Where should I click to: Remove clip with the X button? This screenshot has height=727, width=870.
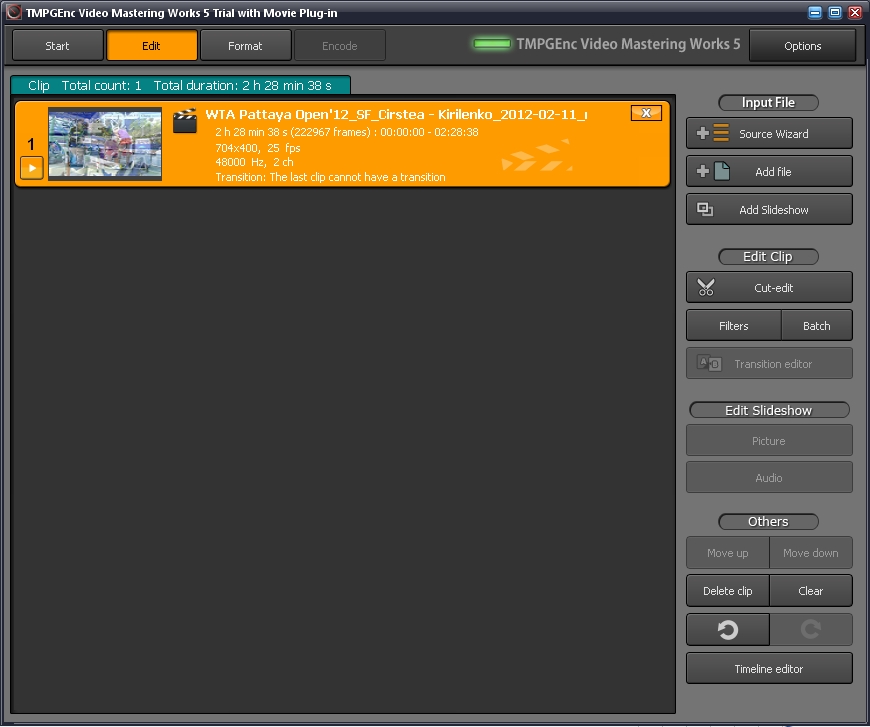point(646,113)
